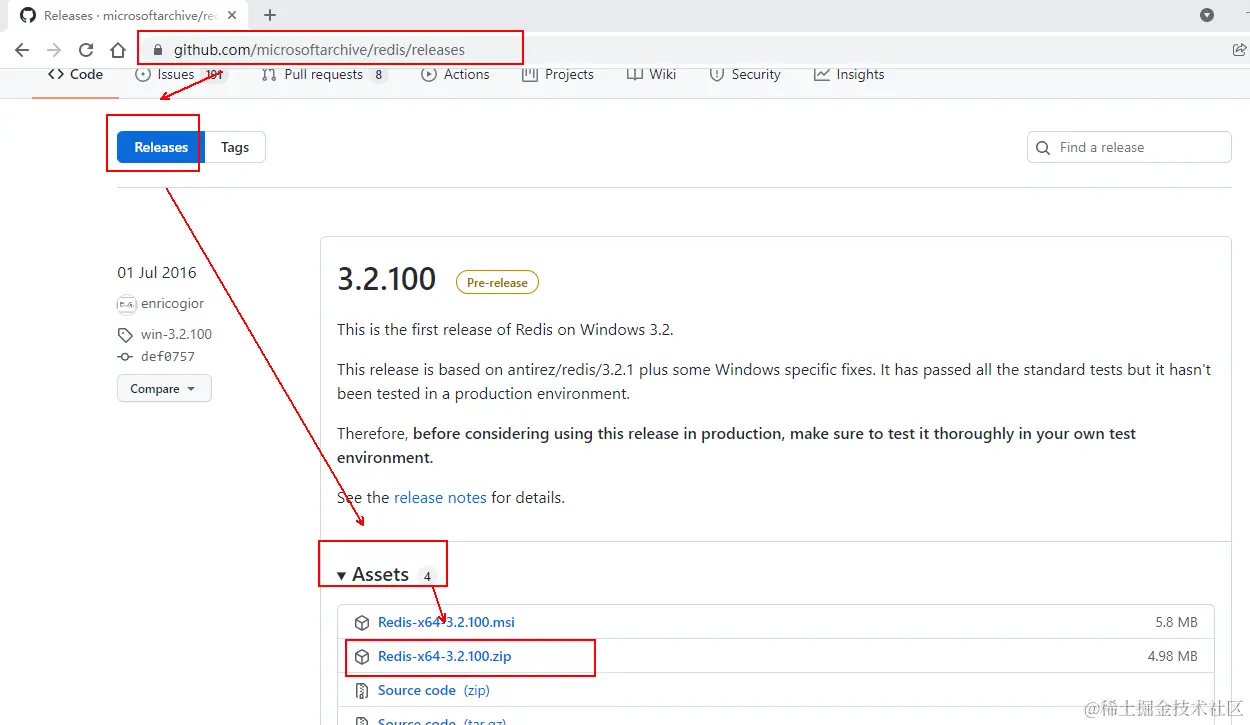This screenshot has height=725, width=1250.
Task: Download Redis-x64-3.2.100.msi
Action: click(446, 622)
